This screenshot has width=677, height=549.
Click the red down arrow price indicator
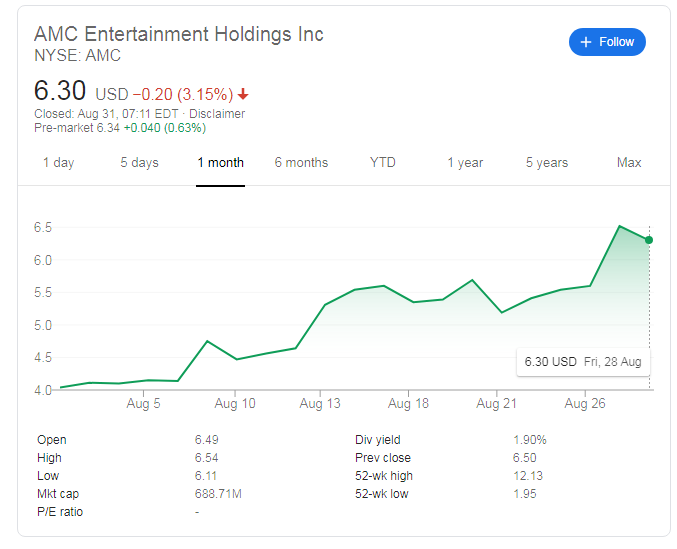243,94
